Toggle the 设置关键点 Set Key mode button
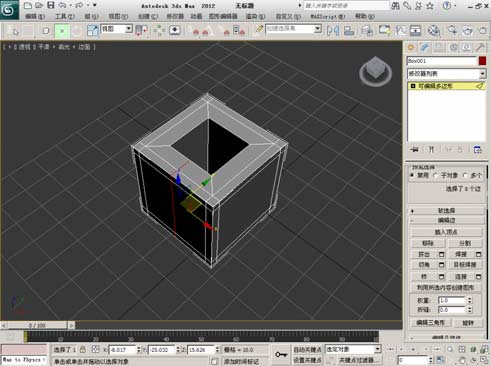 tap(307, 360)
